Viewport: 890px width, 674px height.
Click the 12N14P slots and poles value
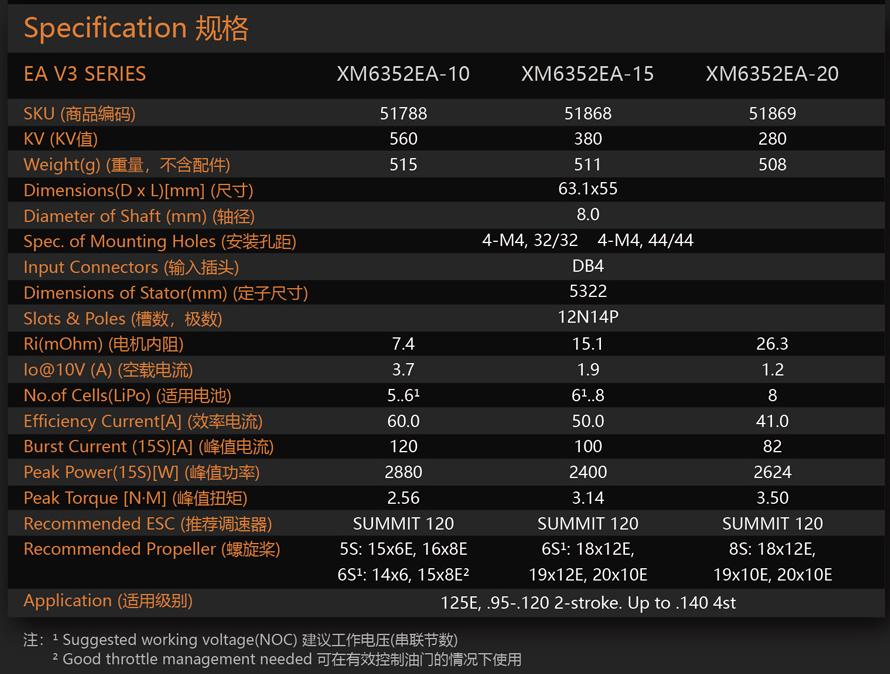(588, 318)
